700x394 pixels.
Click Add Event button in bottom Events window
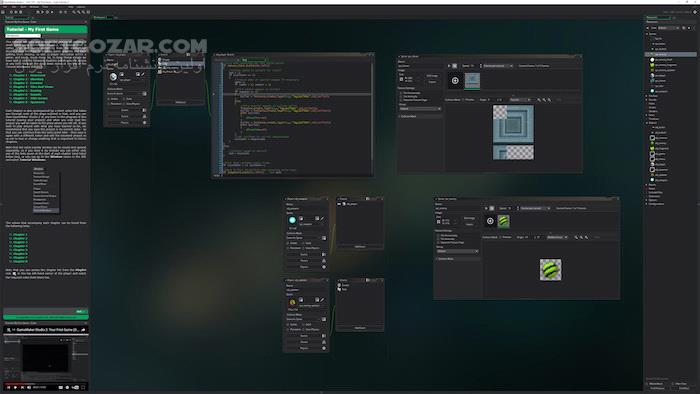360,328
